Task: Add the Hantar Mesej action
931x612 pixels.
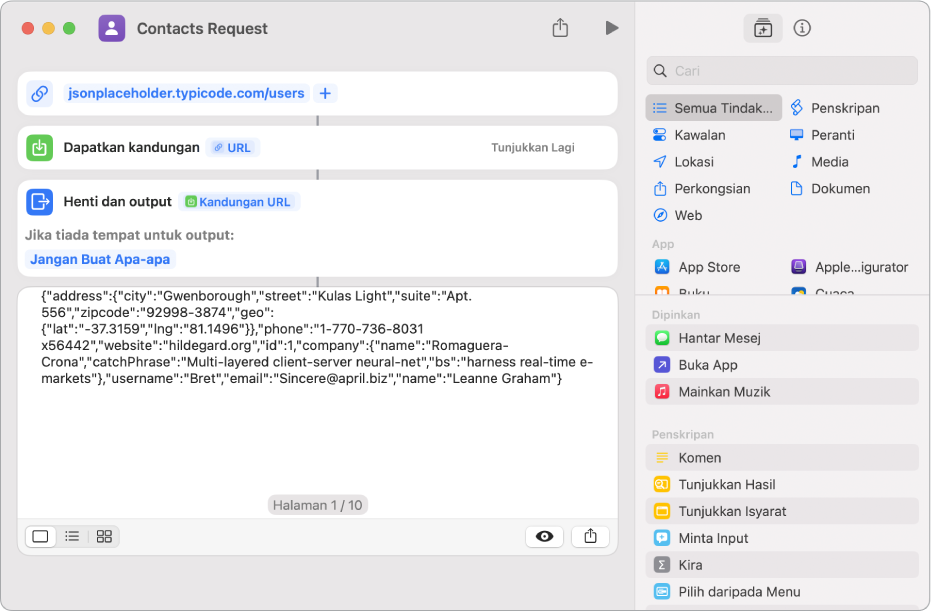Action: point(720,338)
